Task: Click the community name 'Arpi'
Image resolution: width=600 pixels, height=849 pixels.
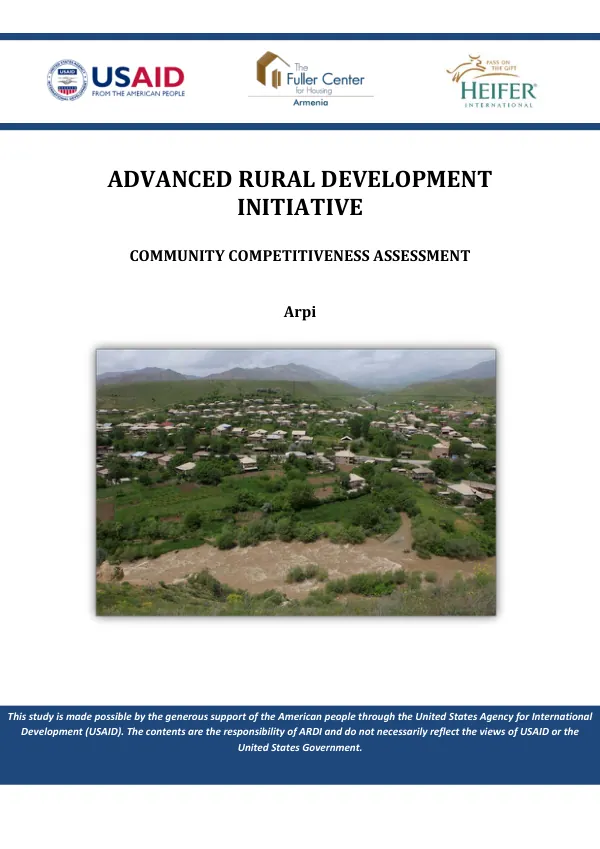Action: click(x=300, y=312)
